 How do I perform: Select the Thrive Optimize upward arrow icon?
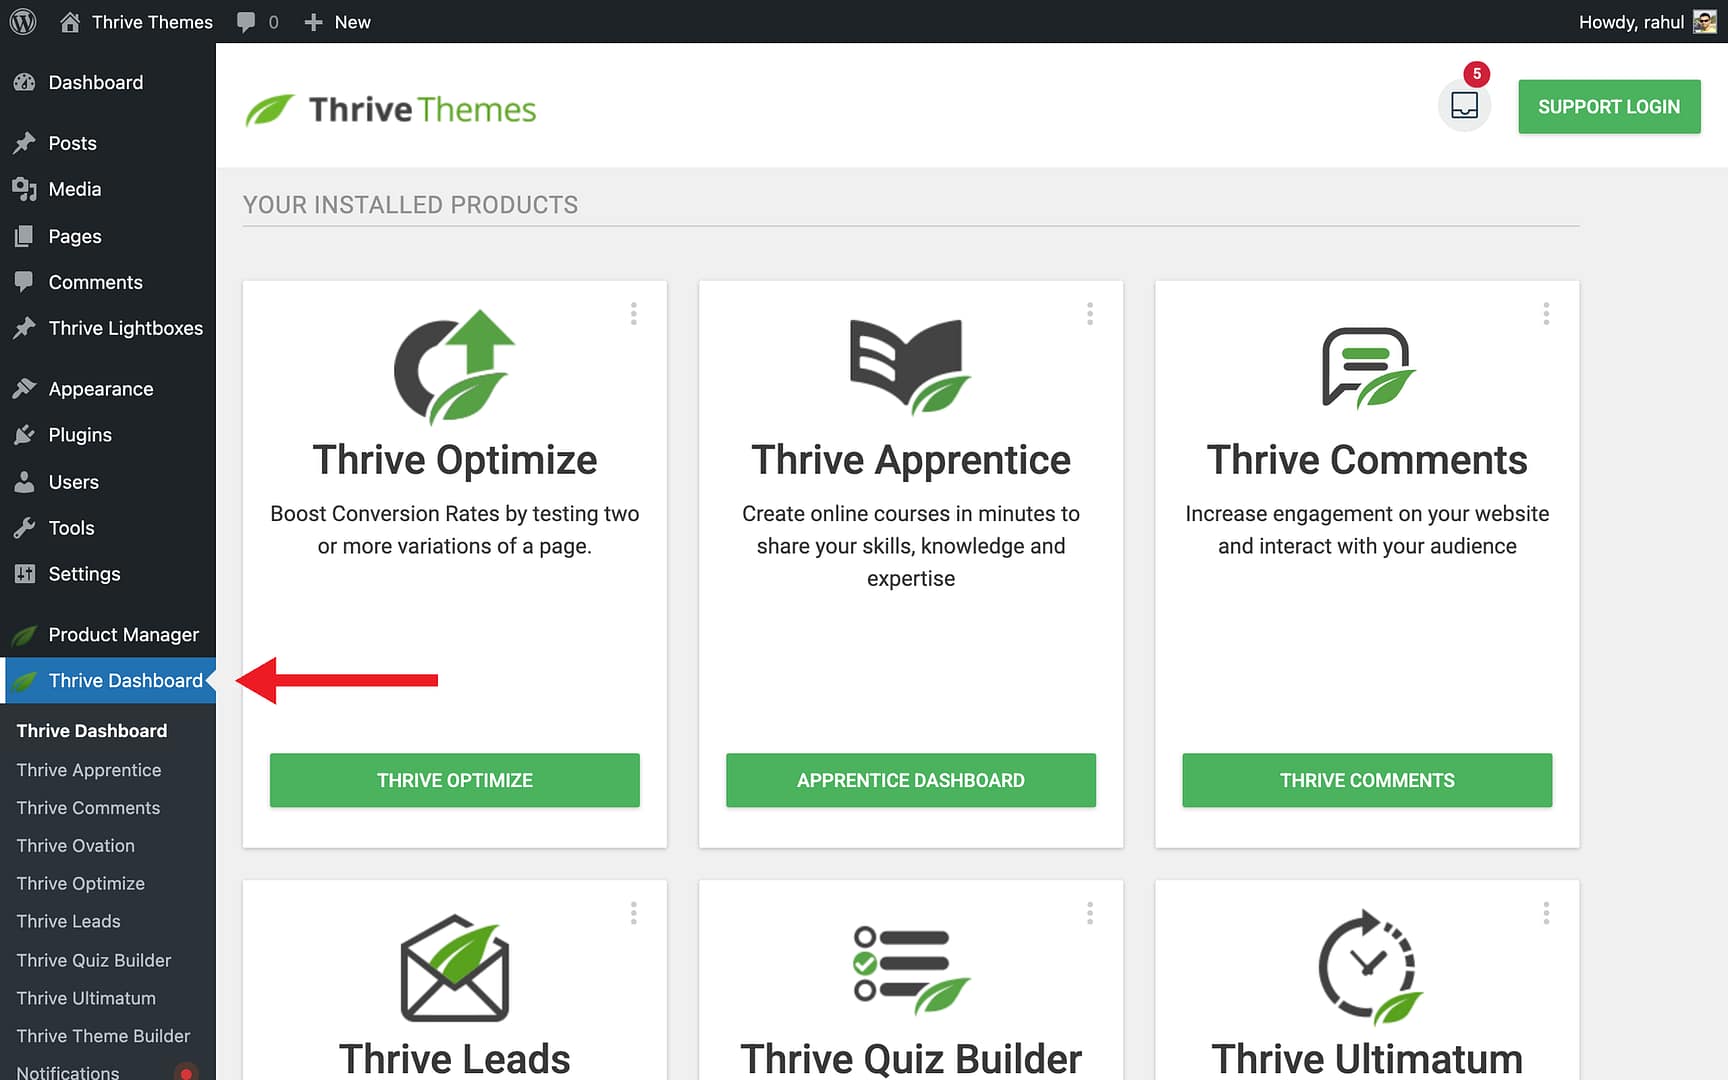click(x=454, y=365)
